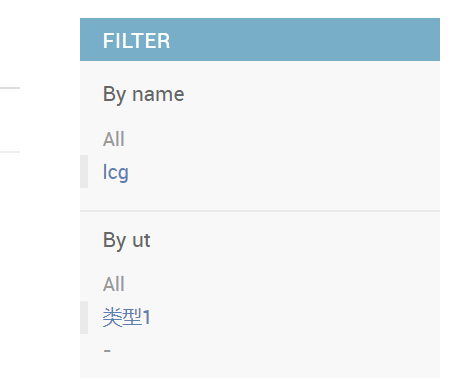Show All under By name
Viewport: 475px width, 378px height.
pyautogui.click(x=114, y=139)
